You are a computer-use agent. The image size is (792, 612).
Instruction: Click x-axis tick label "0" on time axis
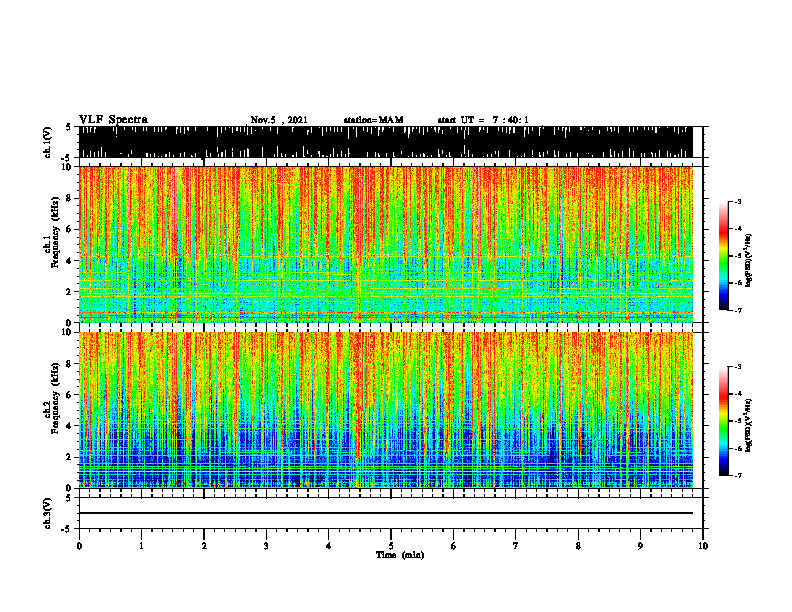(79, 546)
